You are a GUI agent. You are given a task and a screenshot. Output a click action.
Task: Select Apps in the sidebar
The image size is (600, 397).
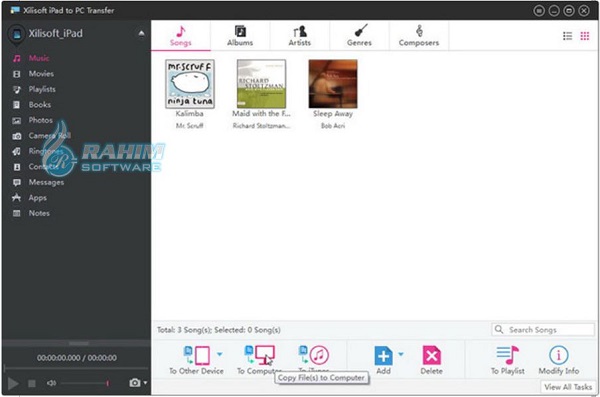tap(38, 198)
